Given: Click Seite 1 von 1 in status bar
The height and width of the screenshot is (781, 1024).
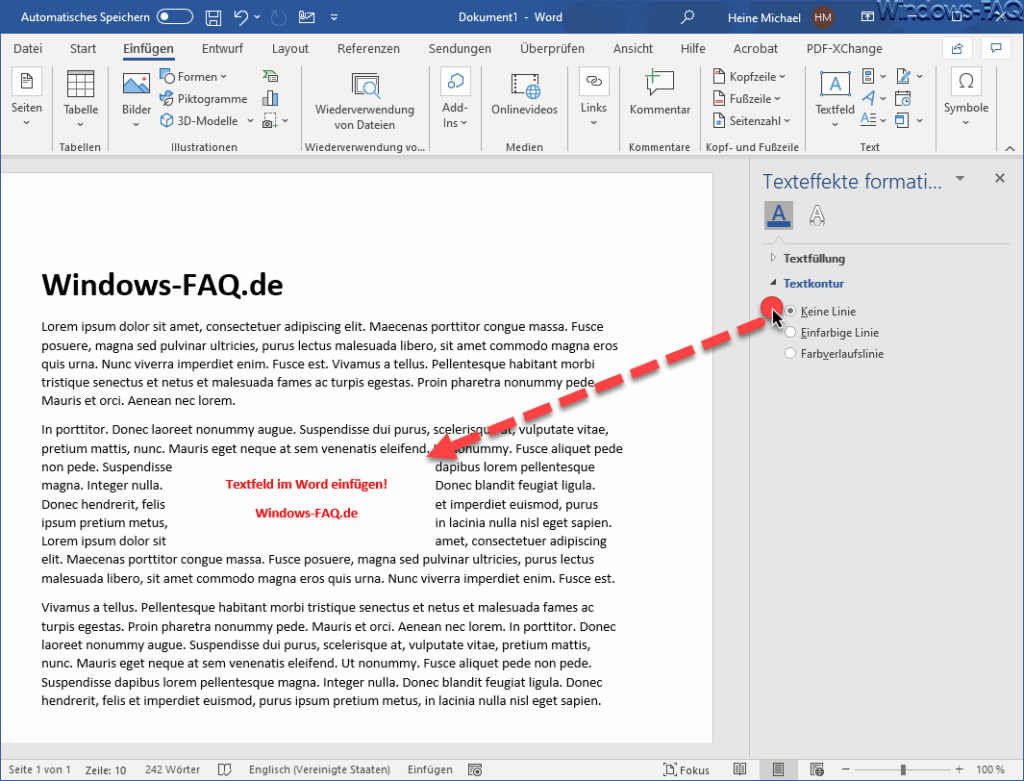Looking at the screenshot, I should pyautogui.click(x=40, y=769).
